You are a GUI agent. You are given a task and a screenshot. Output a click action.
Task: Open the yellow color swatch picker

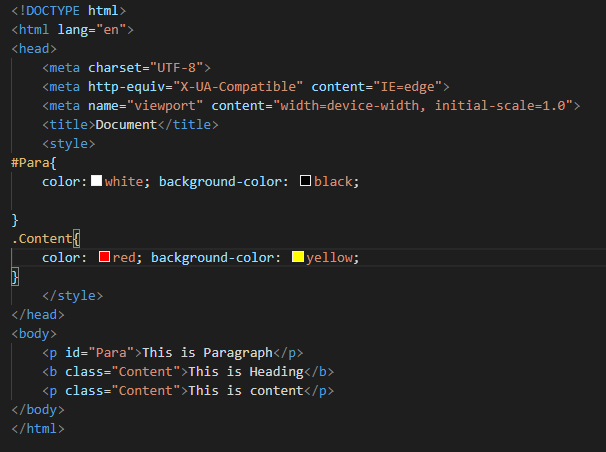pos(298,257)
